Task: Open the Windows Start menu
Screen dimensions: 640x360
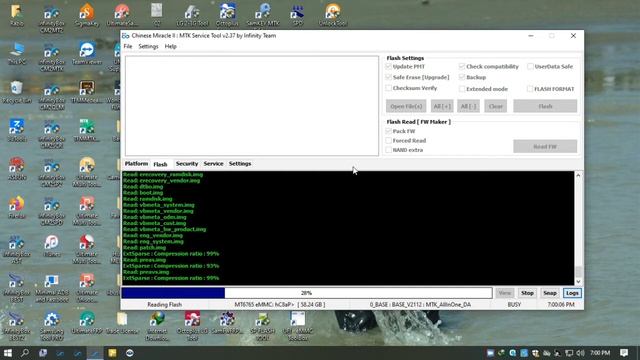Action: 7,353
